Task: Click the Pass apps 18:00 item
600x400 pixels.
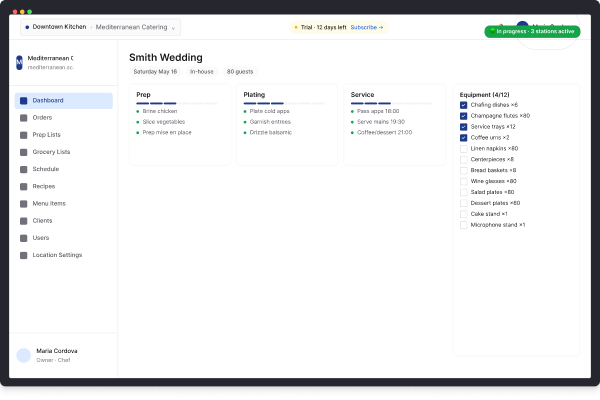Action: [375, 111]
